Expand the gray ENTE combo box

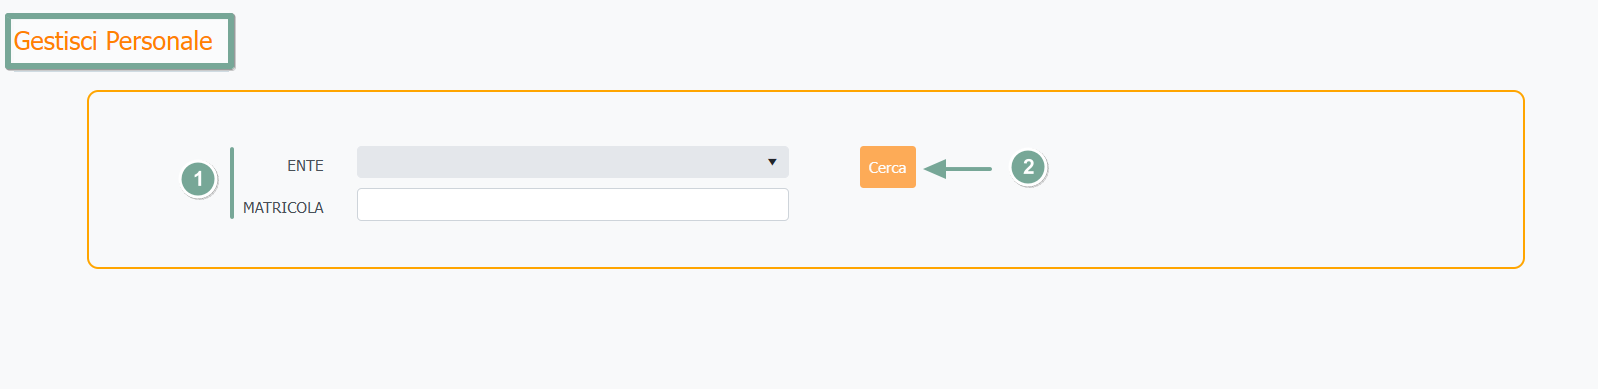point(572,162)
